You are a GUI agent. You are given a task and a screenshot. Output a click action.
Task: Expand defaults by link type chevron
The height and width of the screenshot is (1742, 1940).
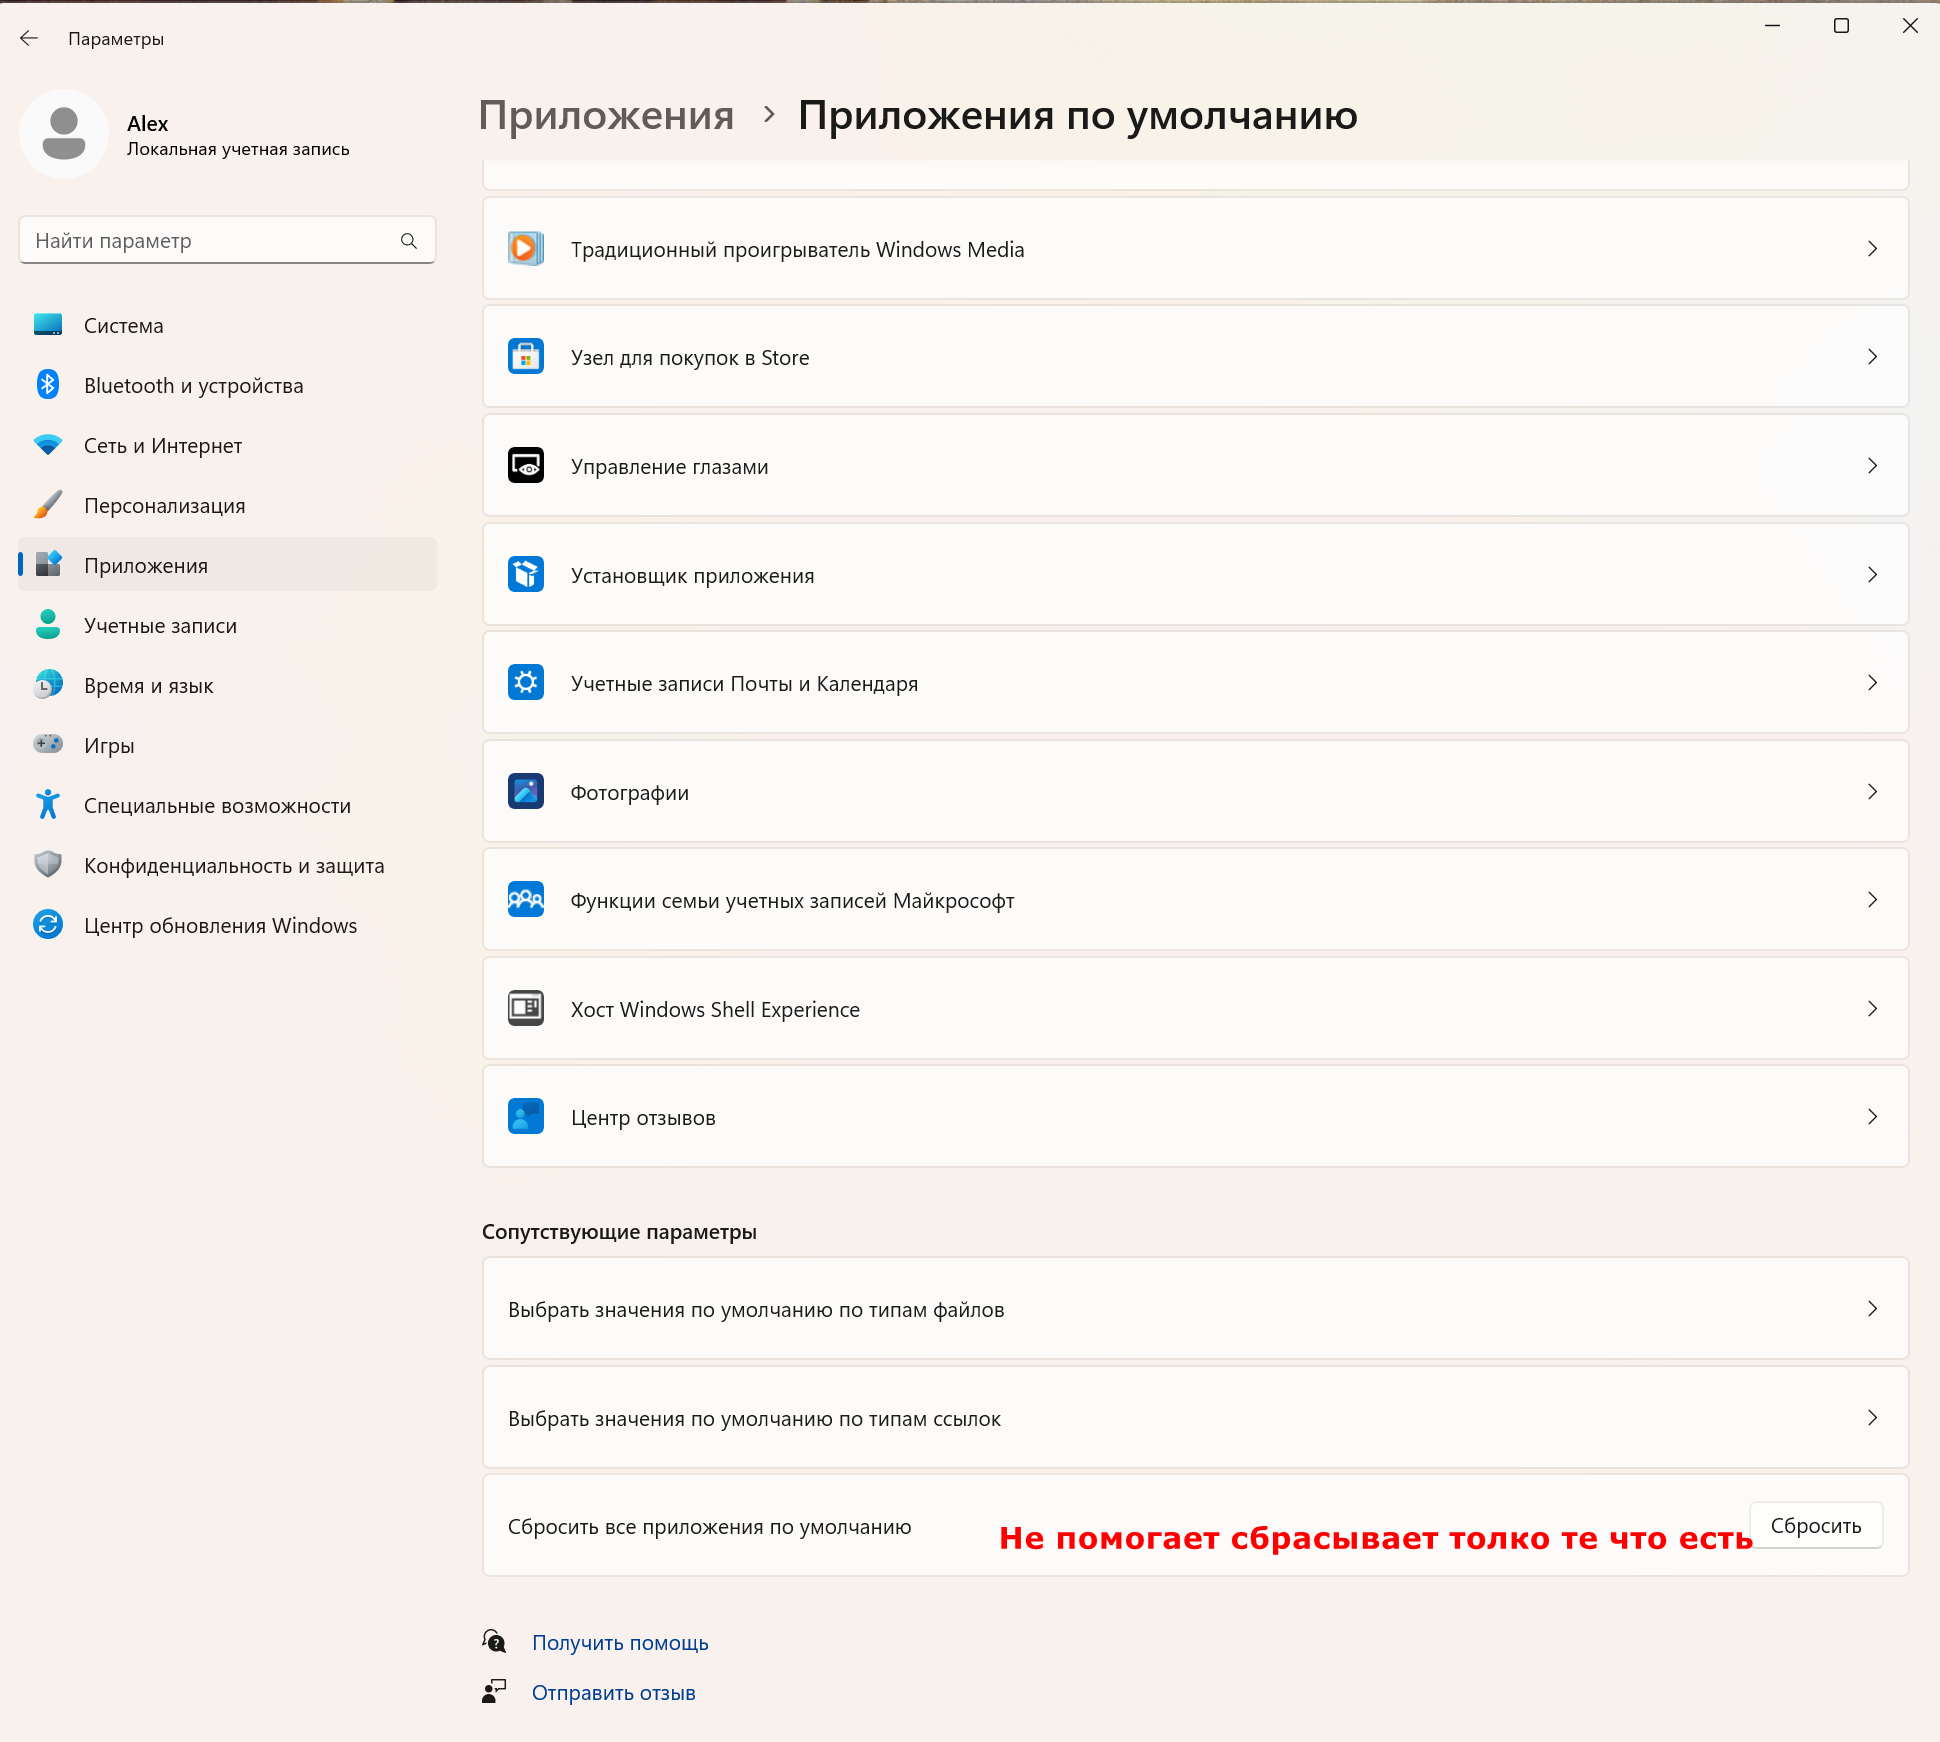[x=1872, y=1418]
